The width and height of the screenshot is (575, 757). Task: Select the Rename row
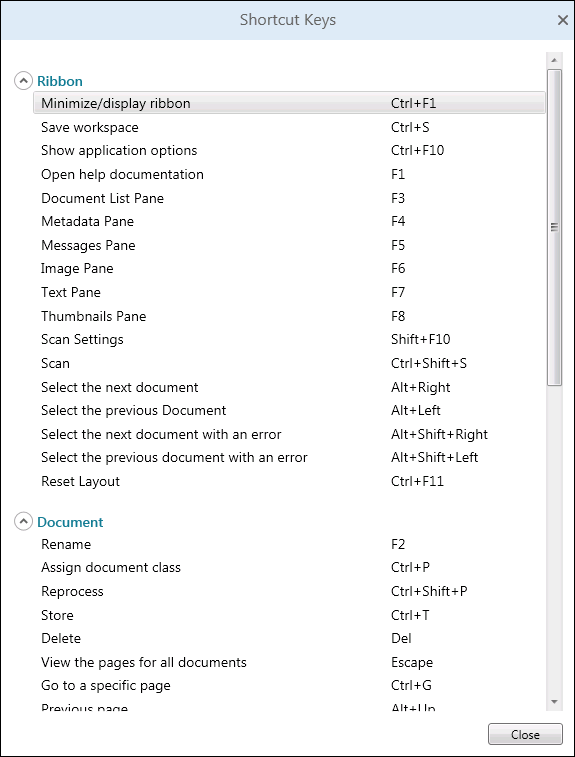pyautogui.click(x=289, y=544)
